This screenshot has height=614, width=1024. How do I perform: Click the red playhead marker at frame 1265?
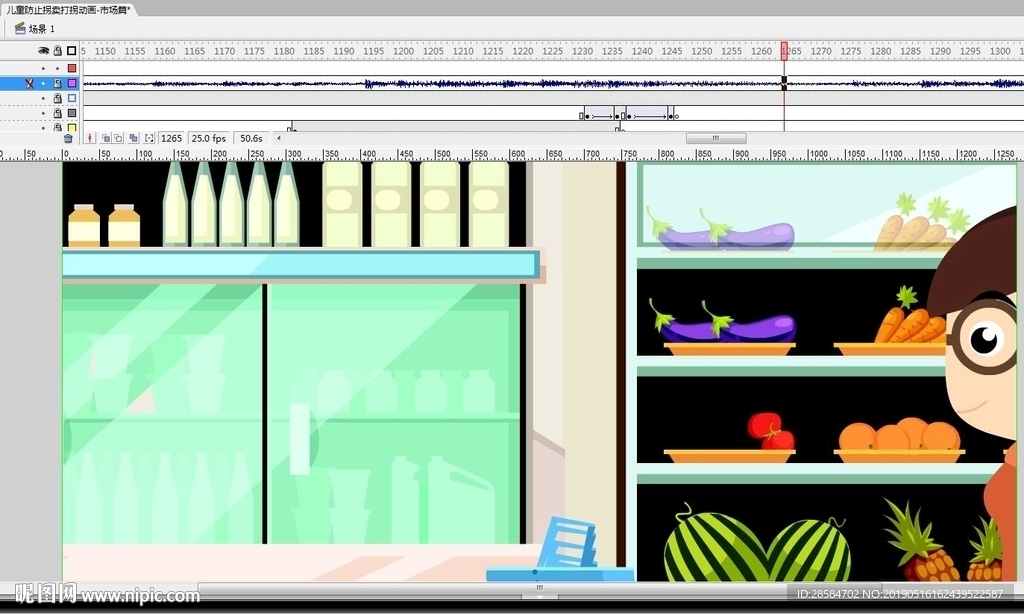(x=786, y=51)
